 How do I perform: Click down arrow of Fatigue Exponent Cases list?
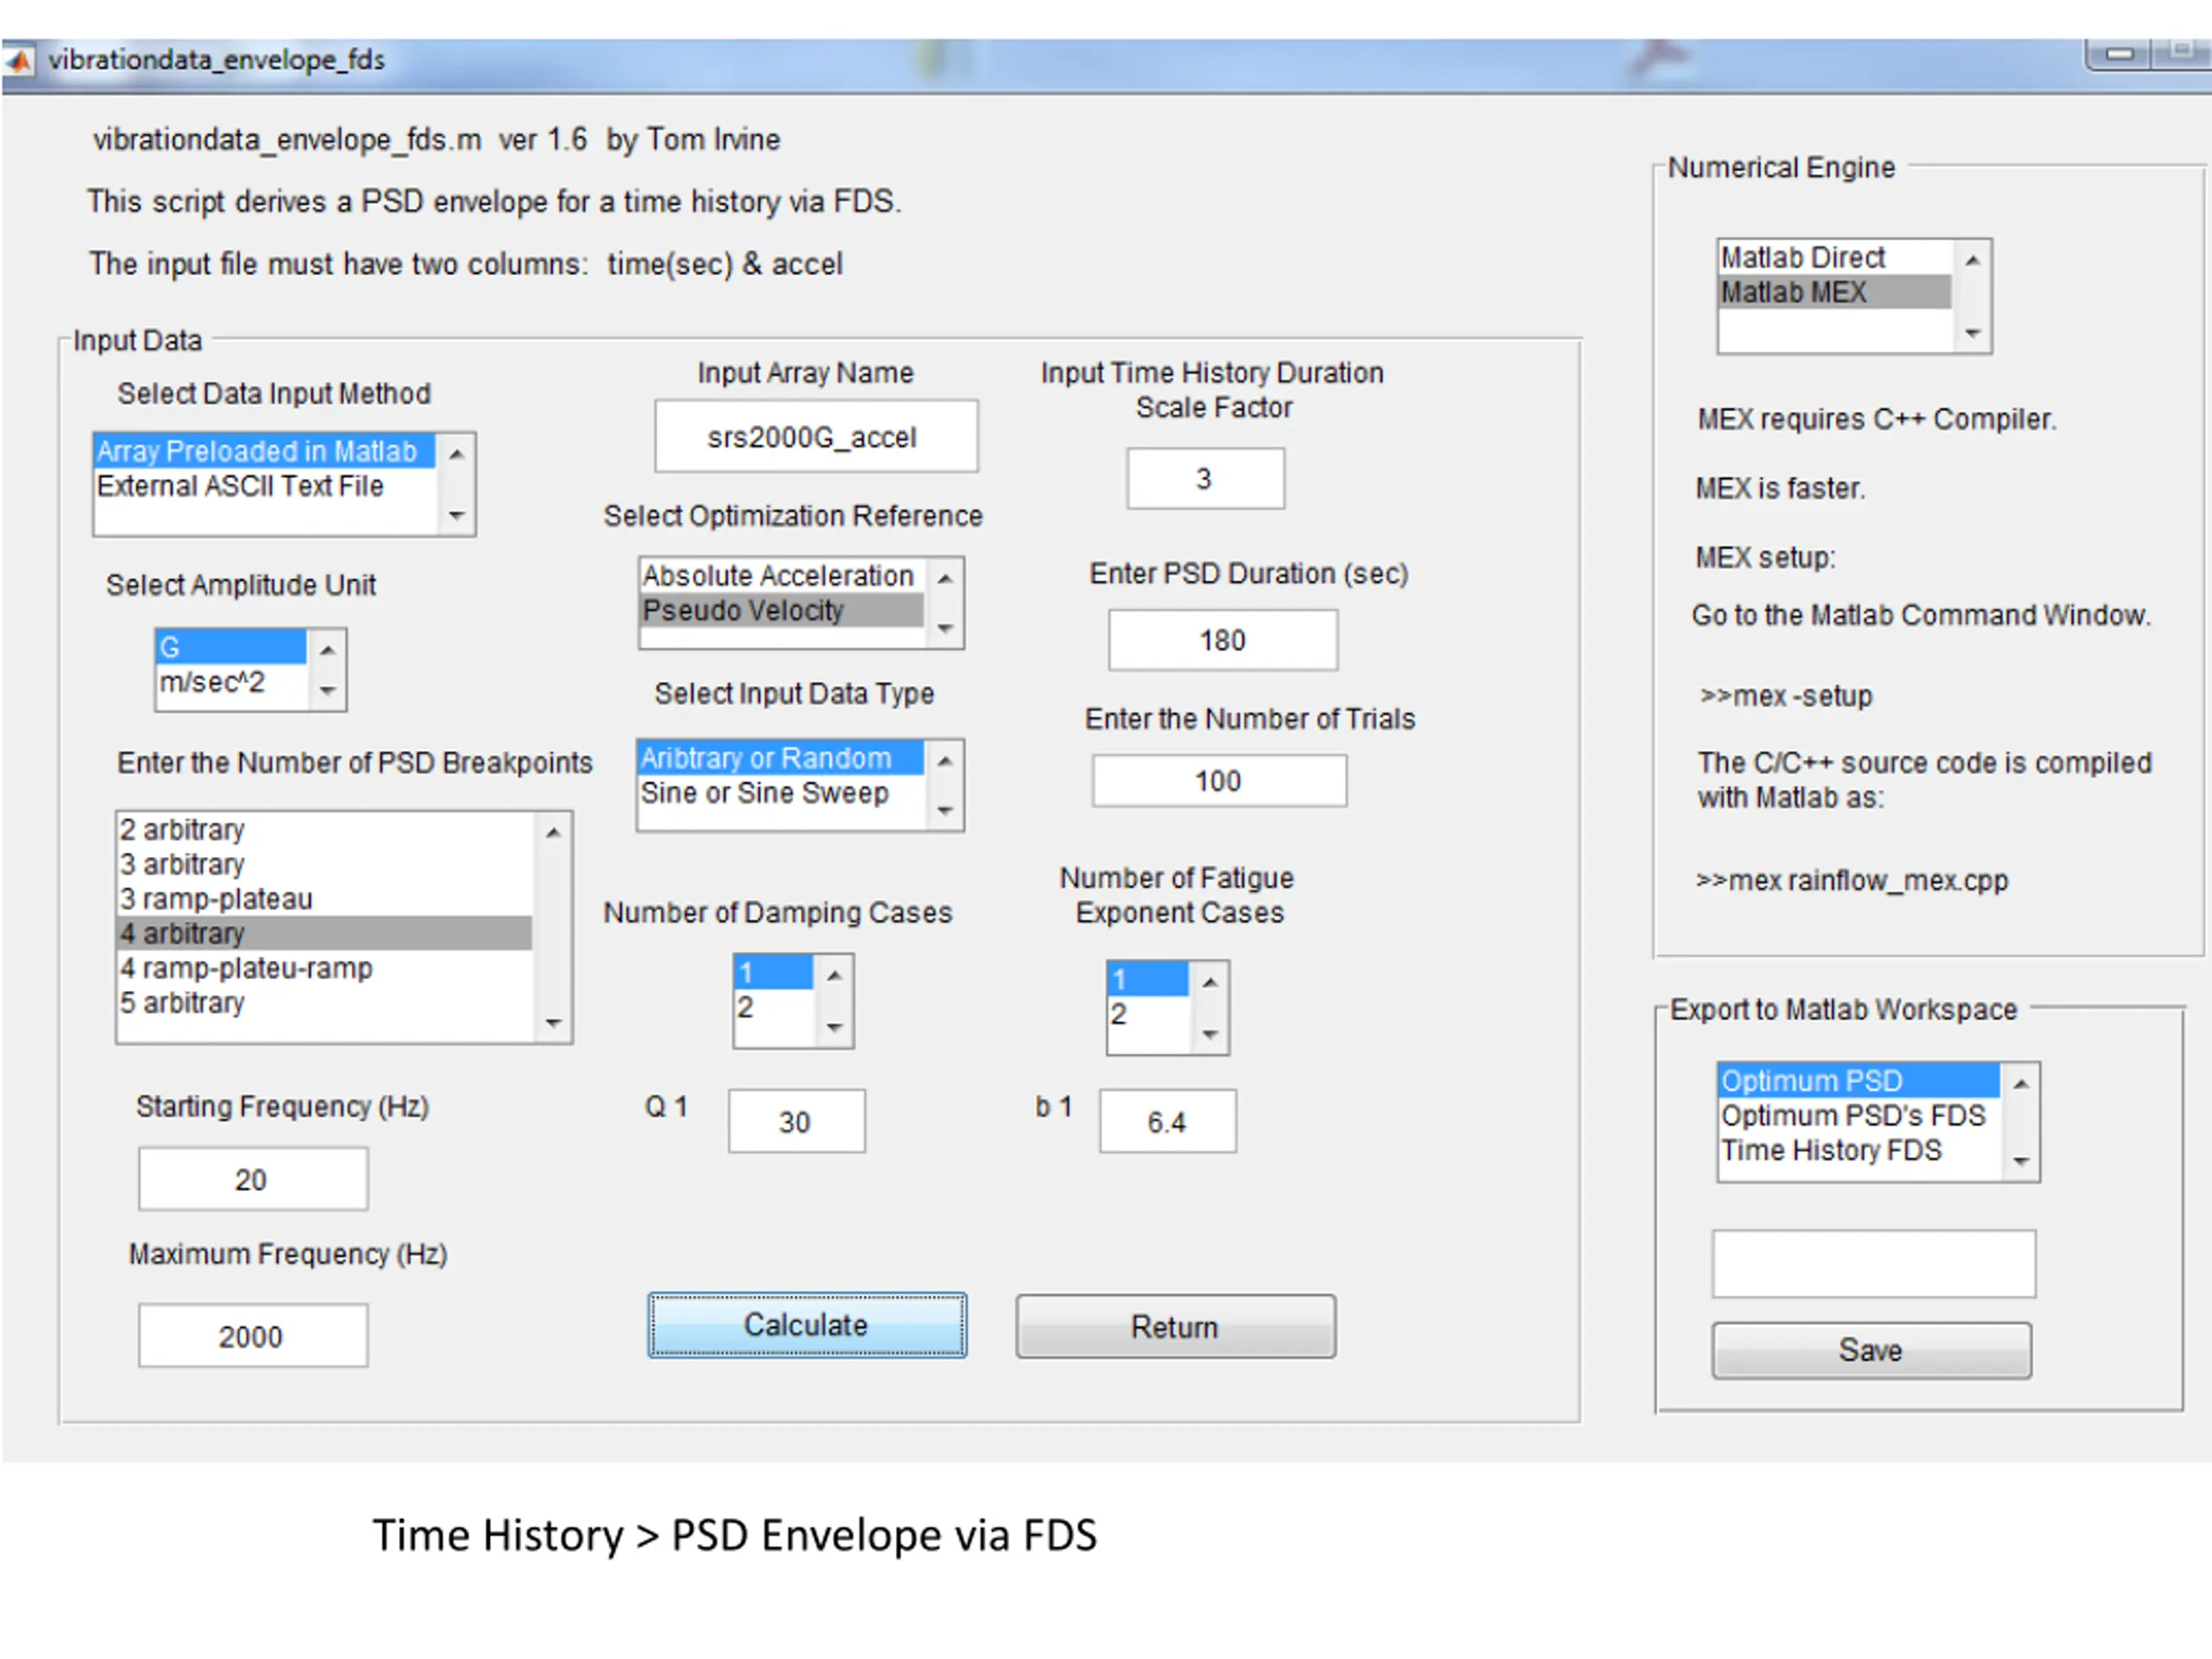1210,1034
